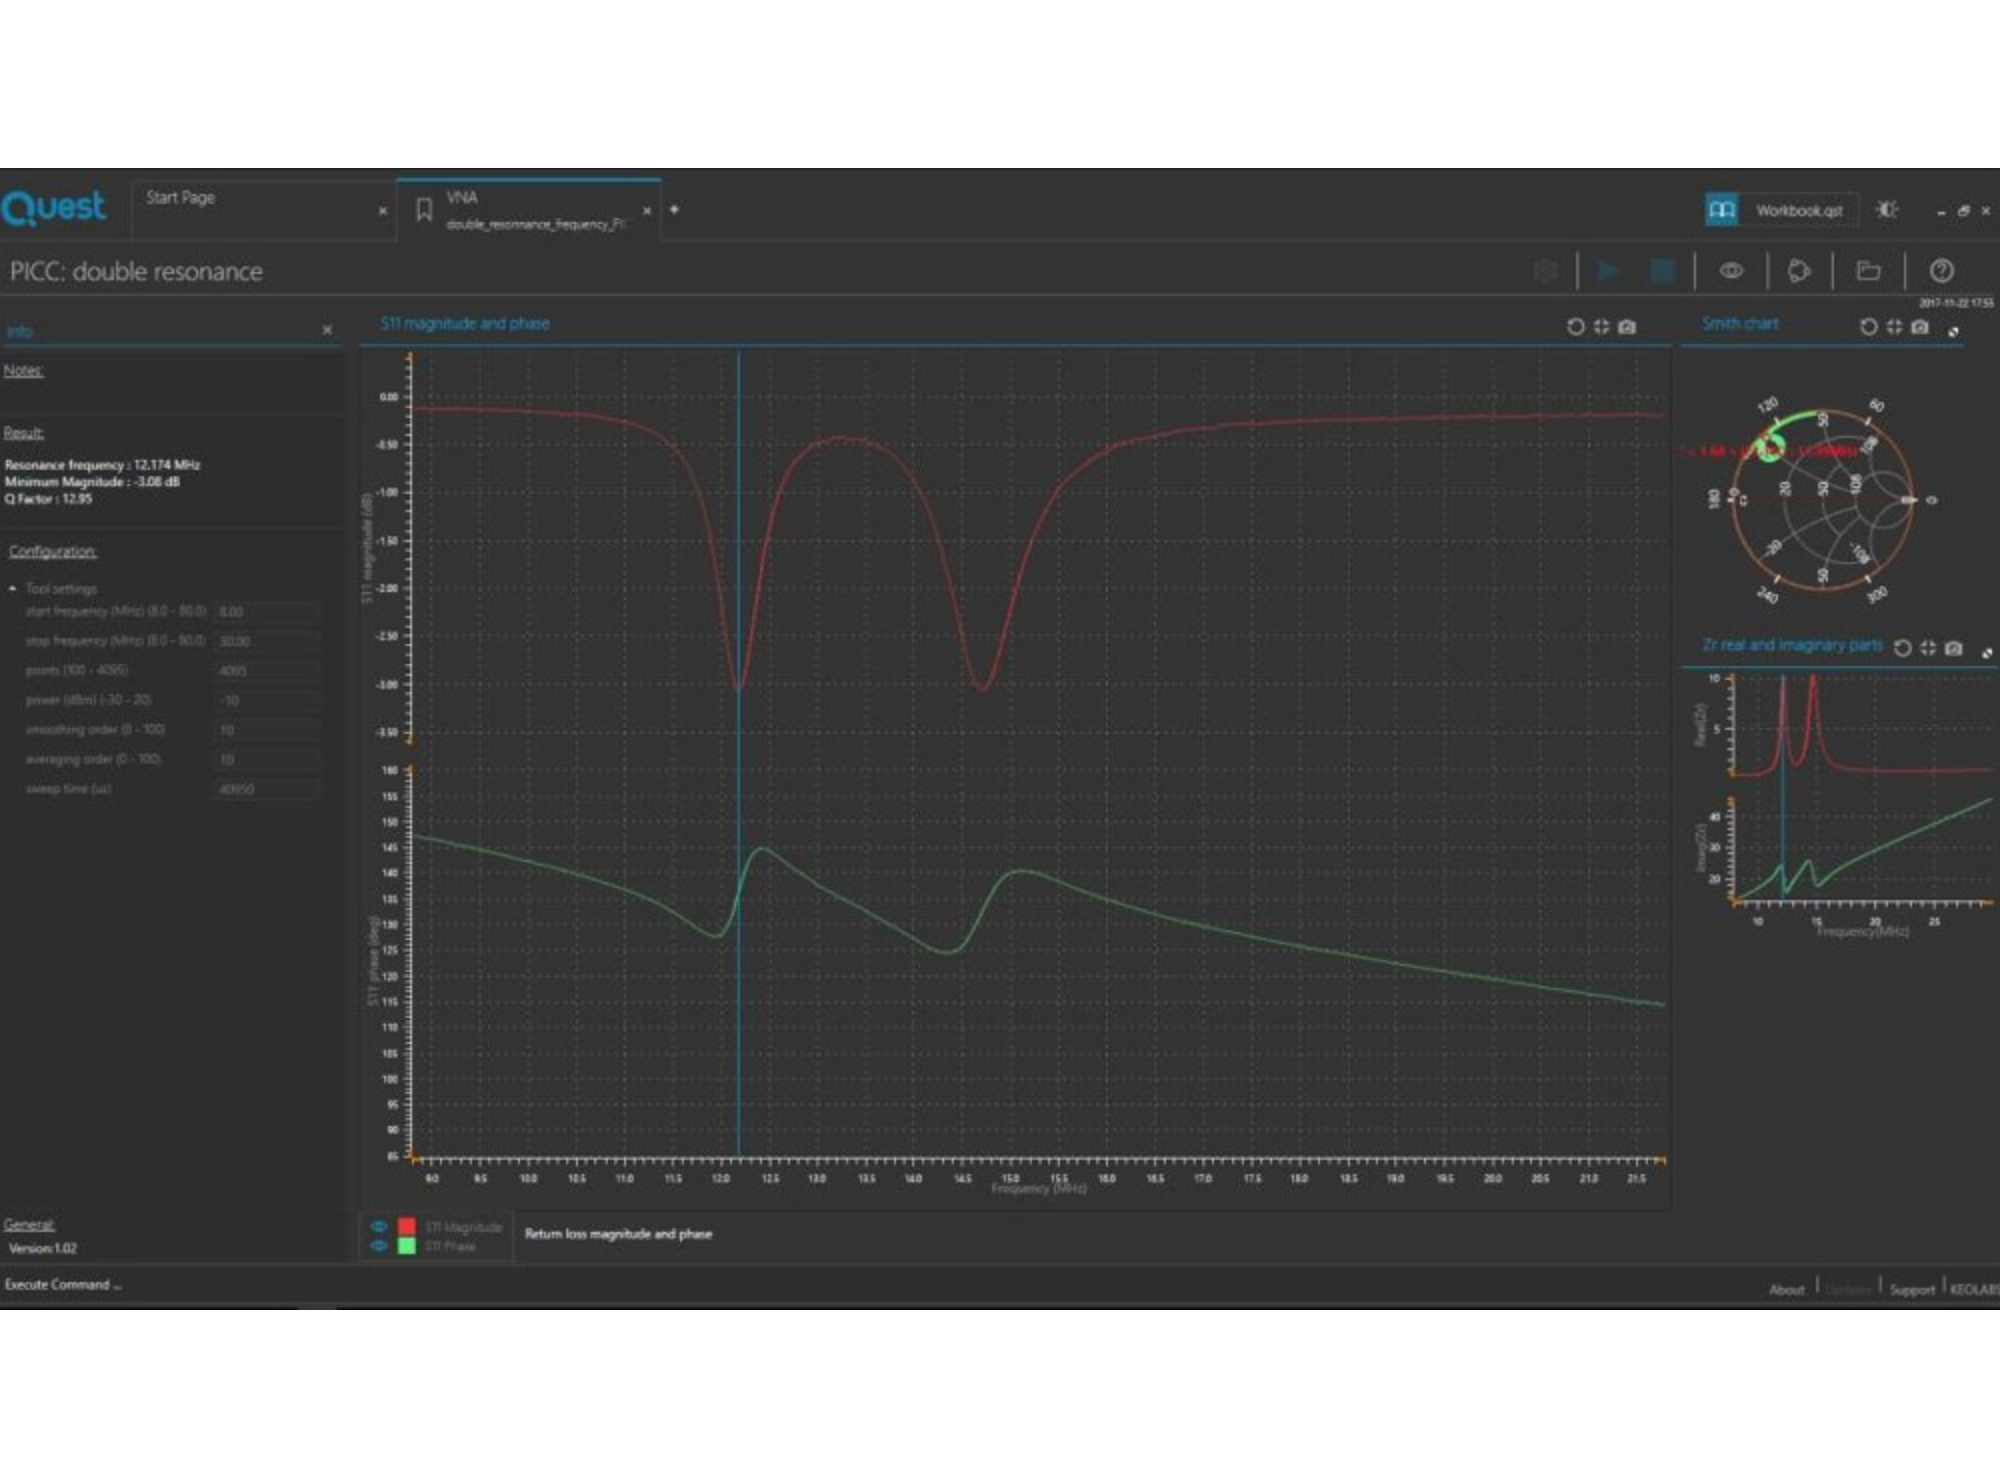Click the run measurement play button
Viewport: 2000px width, 1478px height.
click(x=1609, y=271)
